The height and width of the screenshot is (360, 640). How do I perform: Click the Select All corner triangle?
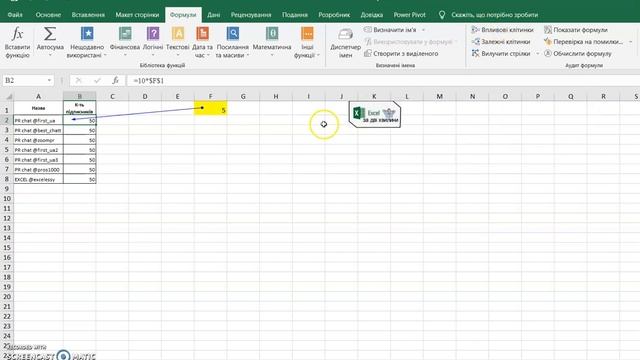[8, 96]
